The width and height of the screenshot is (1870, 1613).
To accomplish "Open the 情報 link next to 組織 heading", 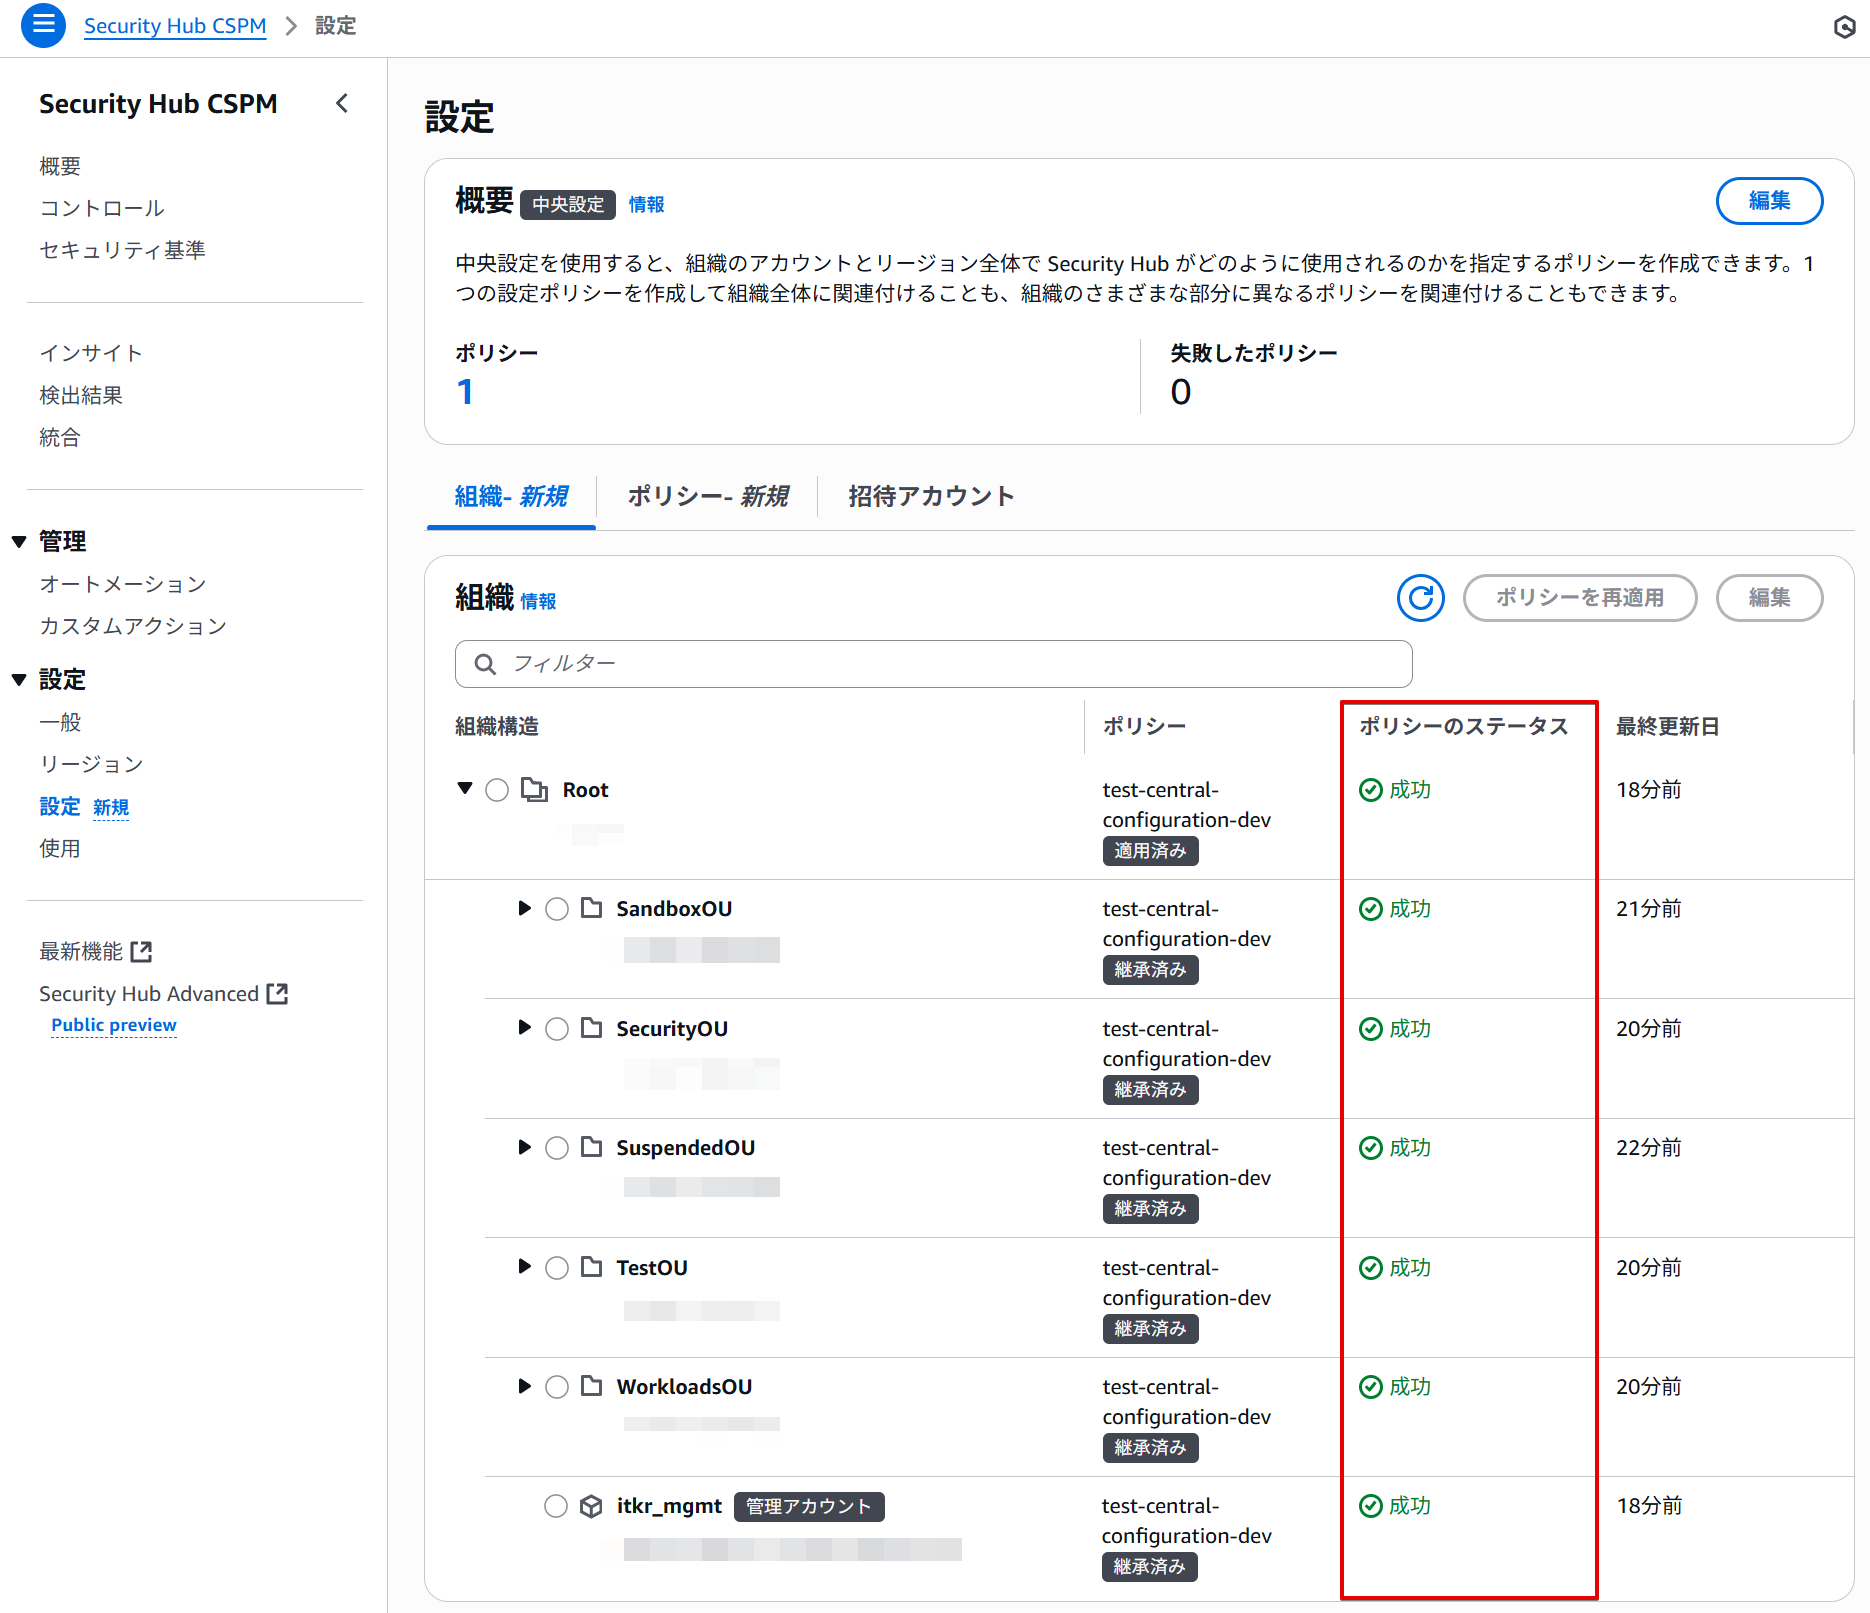I will (538, 601).
